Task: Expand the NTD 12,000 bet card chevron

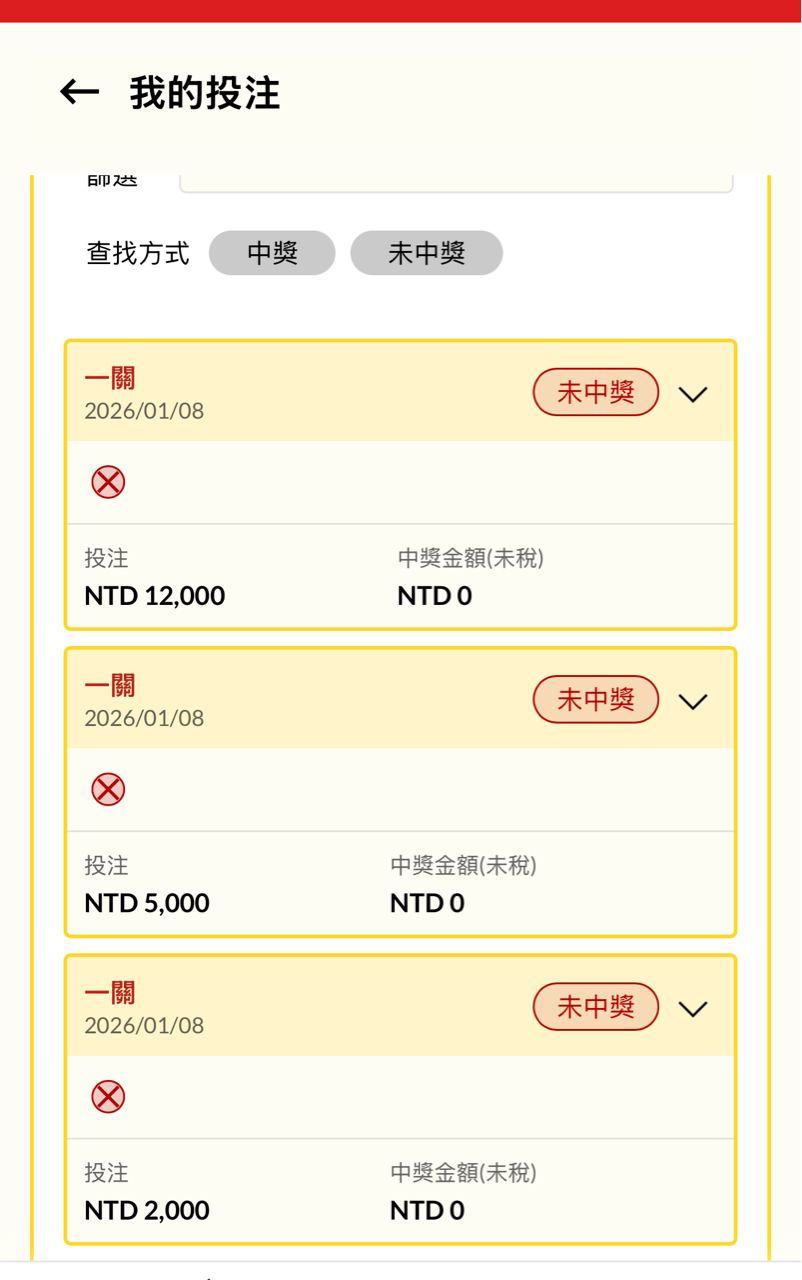Action: pyautogui.click(x=692, y=393)
